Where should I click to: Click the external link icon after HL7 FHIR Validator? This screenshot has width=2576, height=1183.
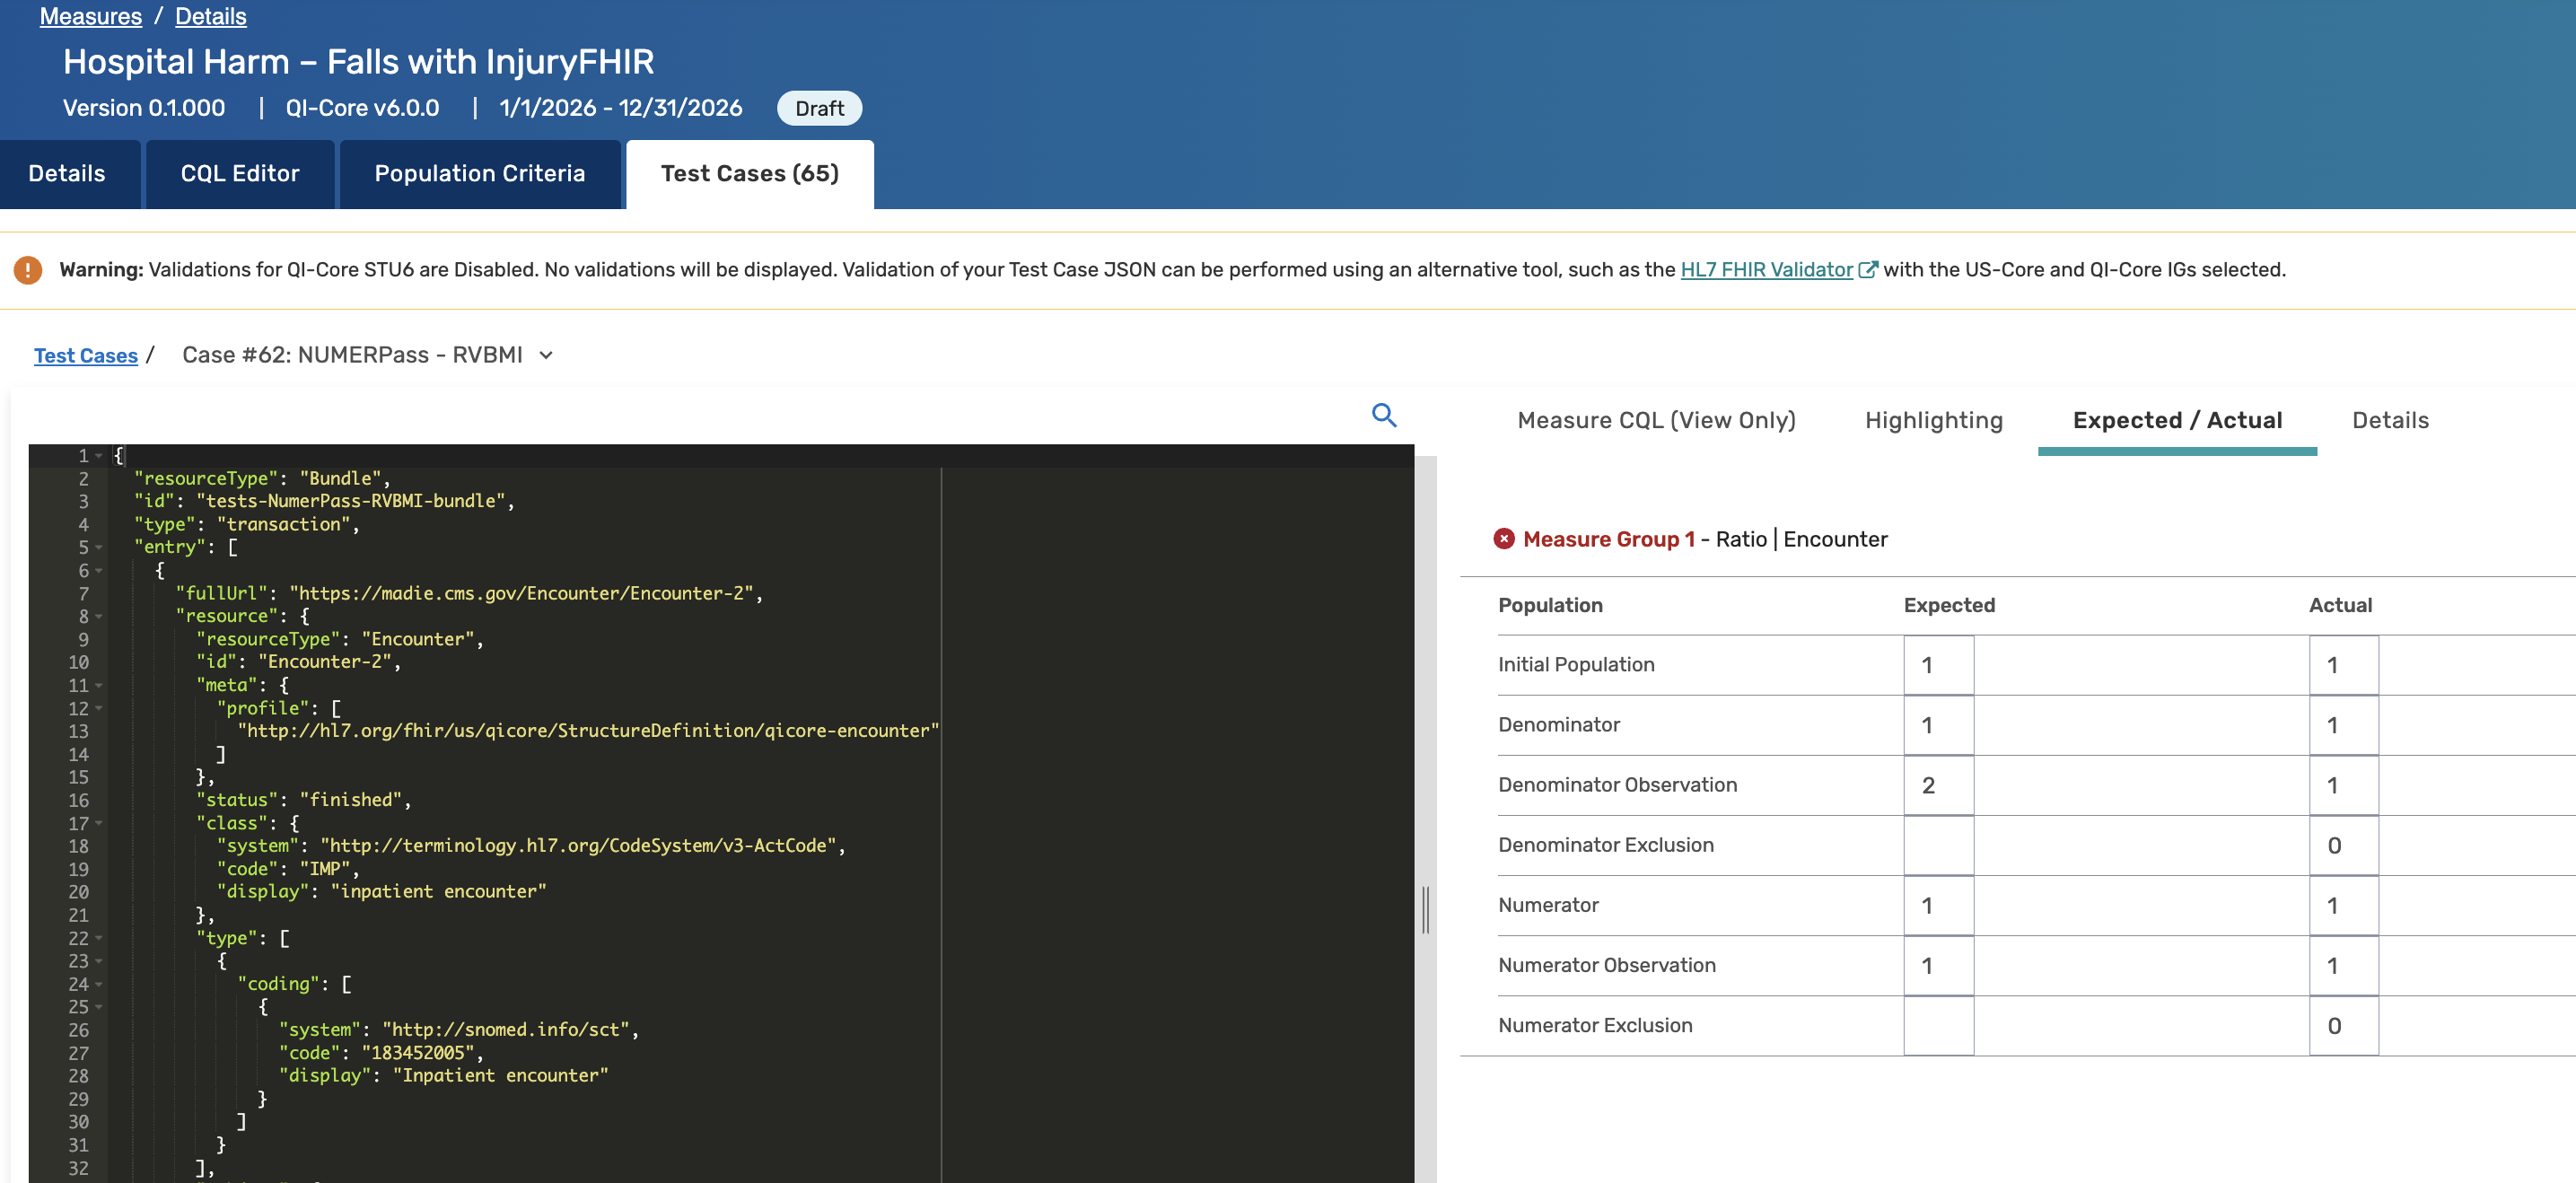click(1867, 270)
